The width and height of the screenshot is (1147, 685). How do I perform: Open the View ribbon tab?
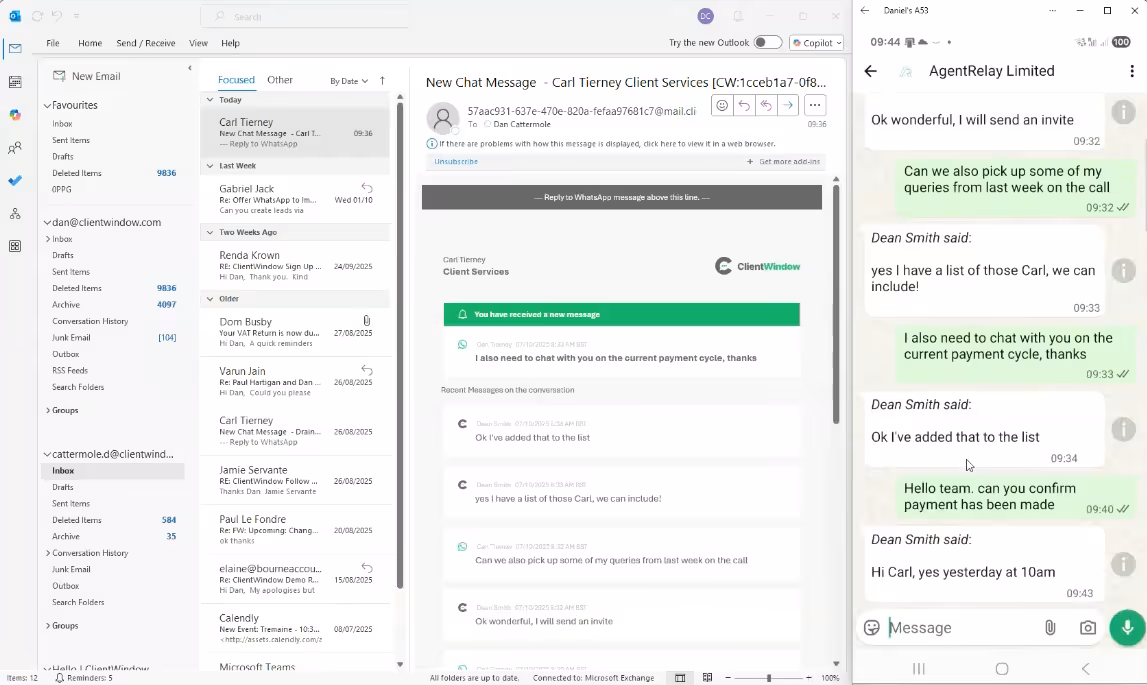pos(198,43)
